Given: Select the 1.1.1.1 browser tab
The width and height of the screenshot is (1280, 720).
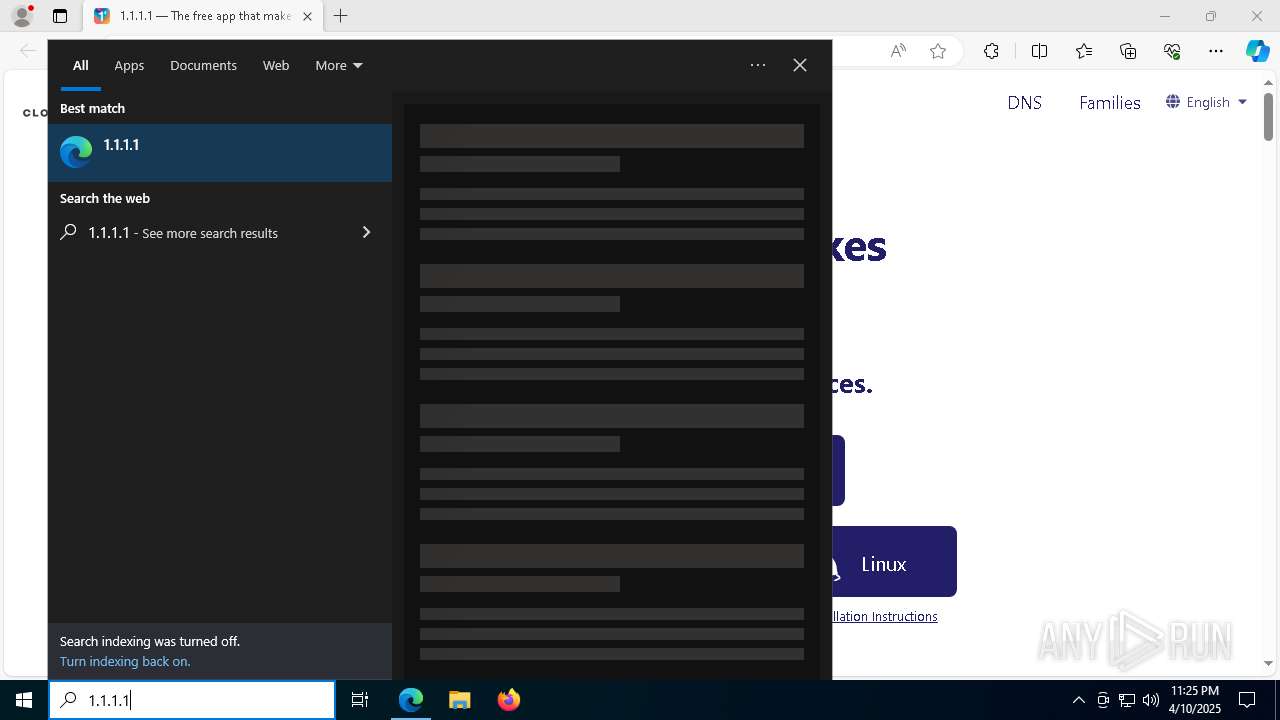Looking at the screenshot, I should (203, 16).
